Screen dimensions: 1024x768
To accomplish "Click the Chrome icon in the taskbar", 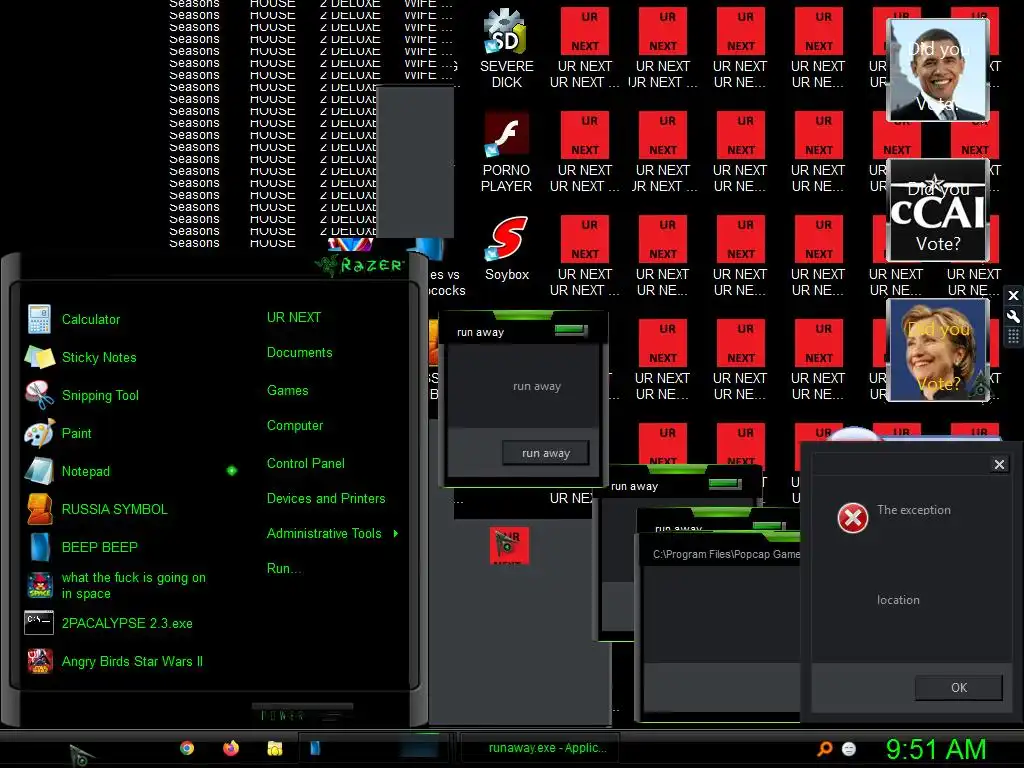I will (187, 748).
